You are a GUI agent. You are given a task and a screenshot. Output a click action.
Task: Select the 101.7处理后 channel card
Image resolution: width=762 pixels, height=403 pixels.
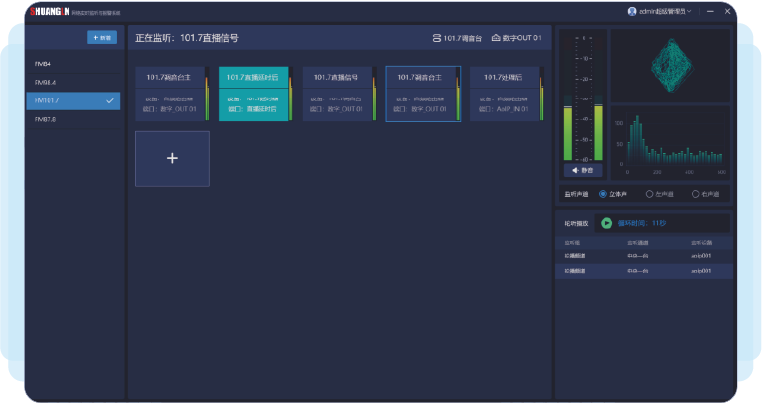pos(505,93)
